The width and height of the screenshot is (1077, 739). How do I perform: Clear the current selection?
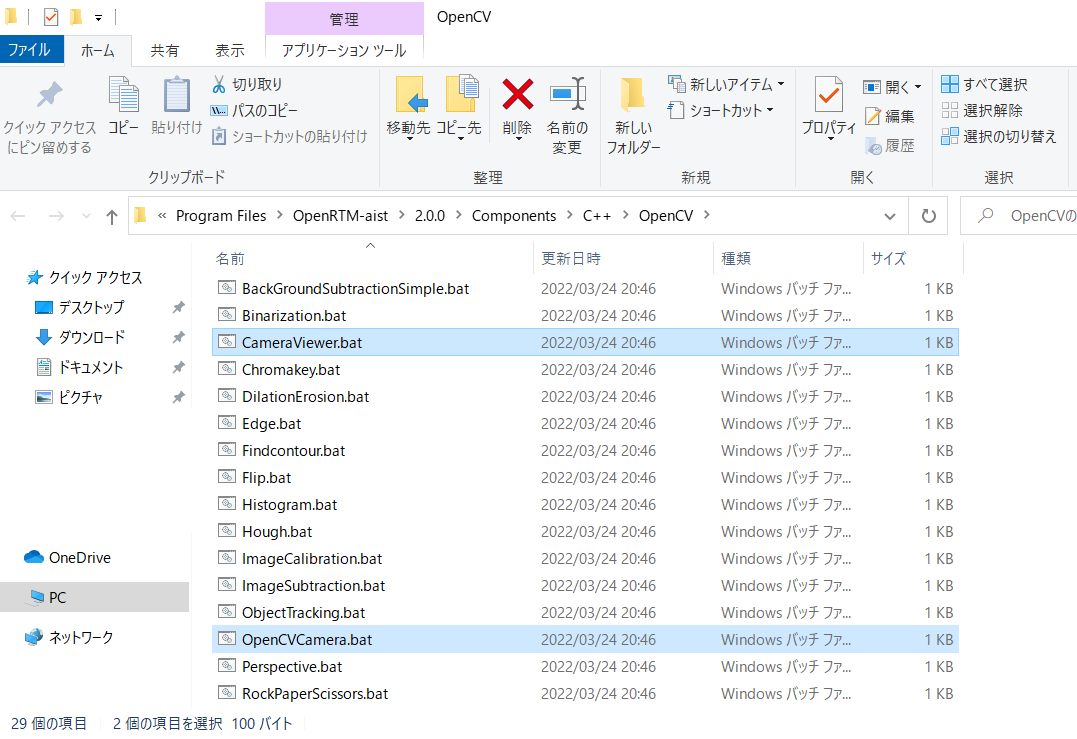click(982, 111)
